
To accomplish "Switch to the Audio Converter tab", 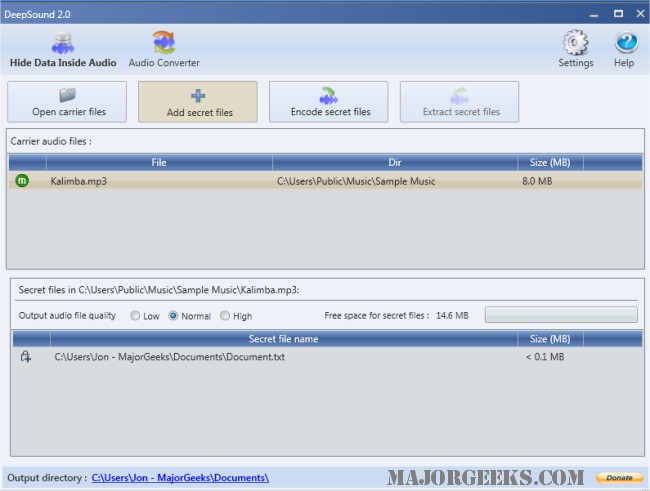I will pyautogui.click(x=164, y=51).
